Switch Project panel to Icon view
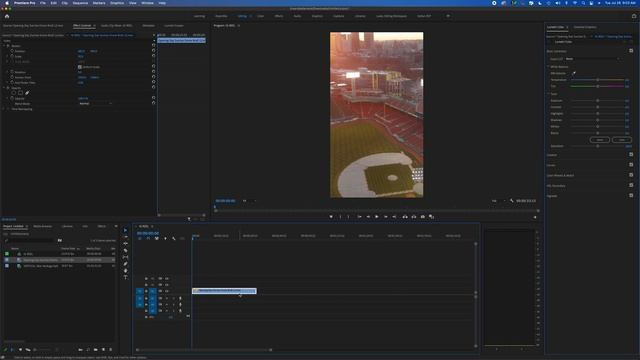Image resolution: width=640 pixels, height=360 pixels. point(20,350)
